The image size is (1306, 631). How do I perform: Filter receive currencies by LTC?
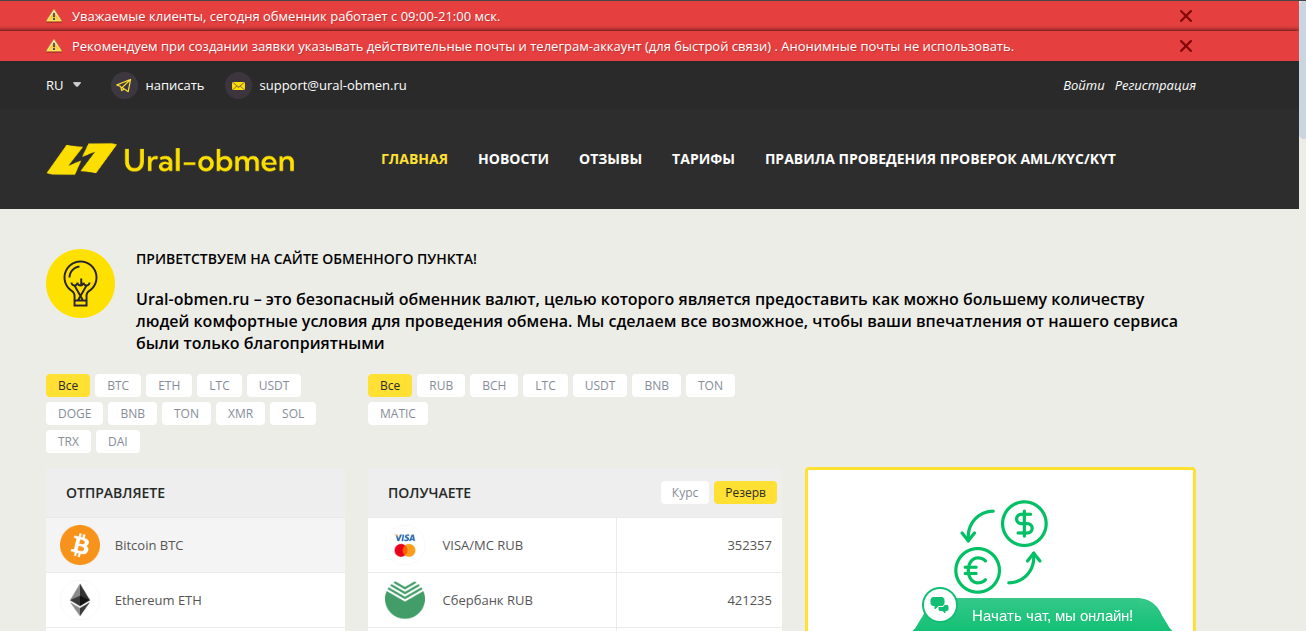545,386
